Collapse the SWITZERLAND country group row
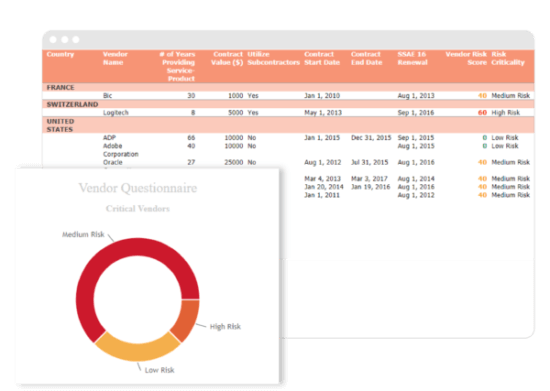 pyautogui.click(x=288, y=104)
